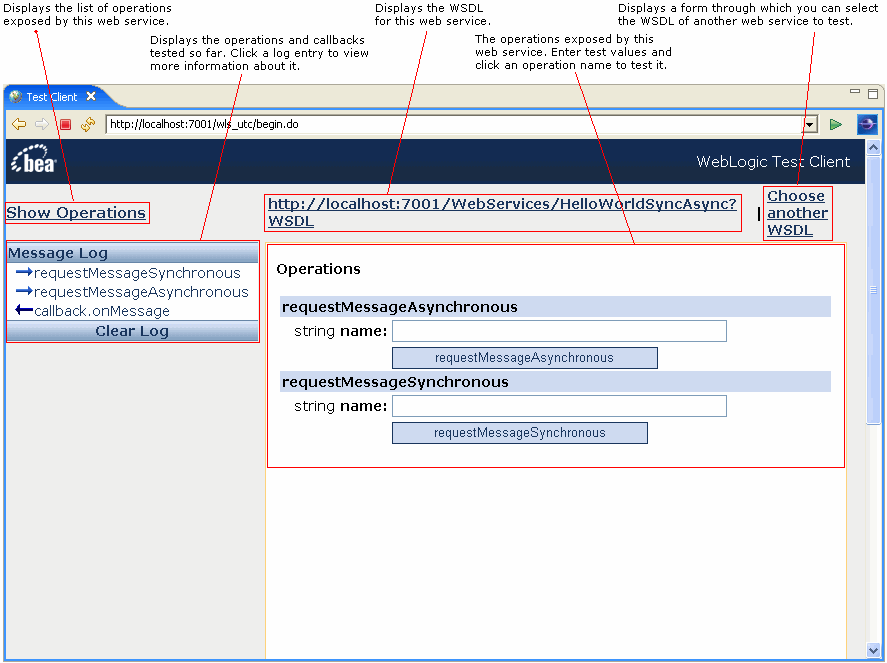Click the scroll down arrow of page scrollbar
Viewport: 887px width, 663px height.
coord(873,650)
